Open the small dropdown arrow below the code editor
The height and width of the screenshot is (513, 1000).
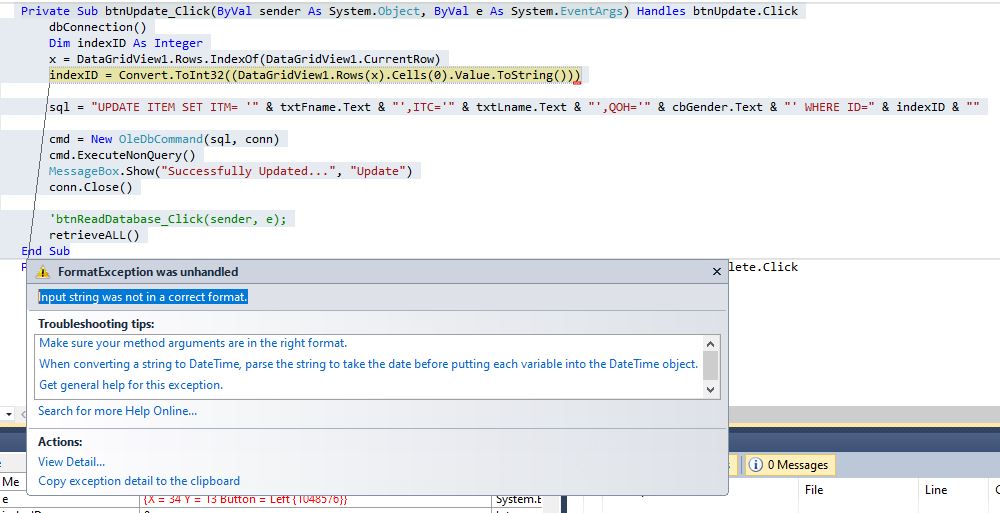(8, 414)
